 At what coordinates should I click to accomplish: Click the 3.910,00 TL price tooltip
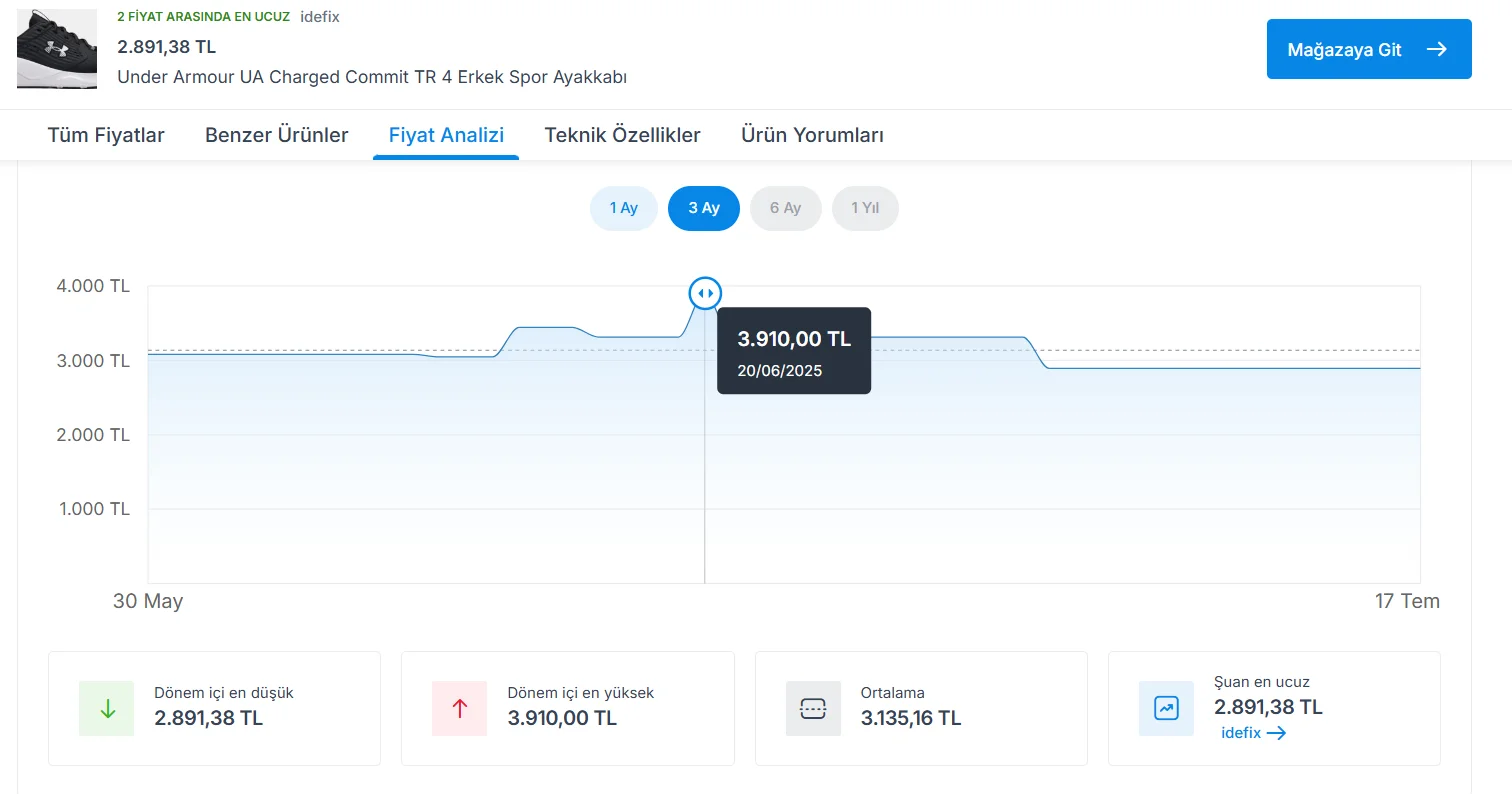pyautogui.click(x=794, y=350)
